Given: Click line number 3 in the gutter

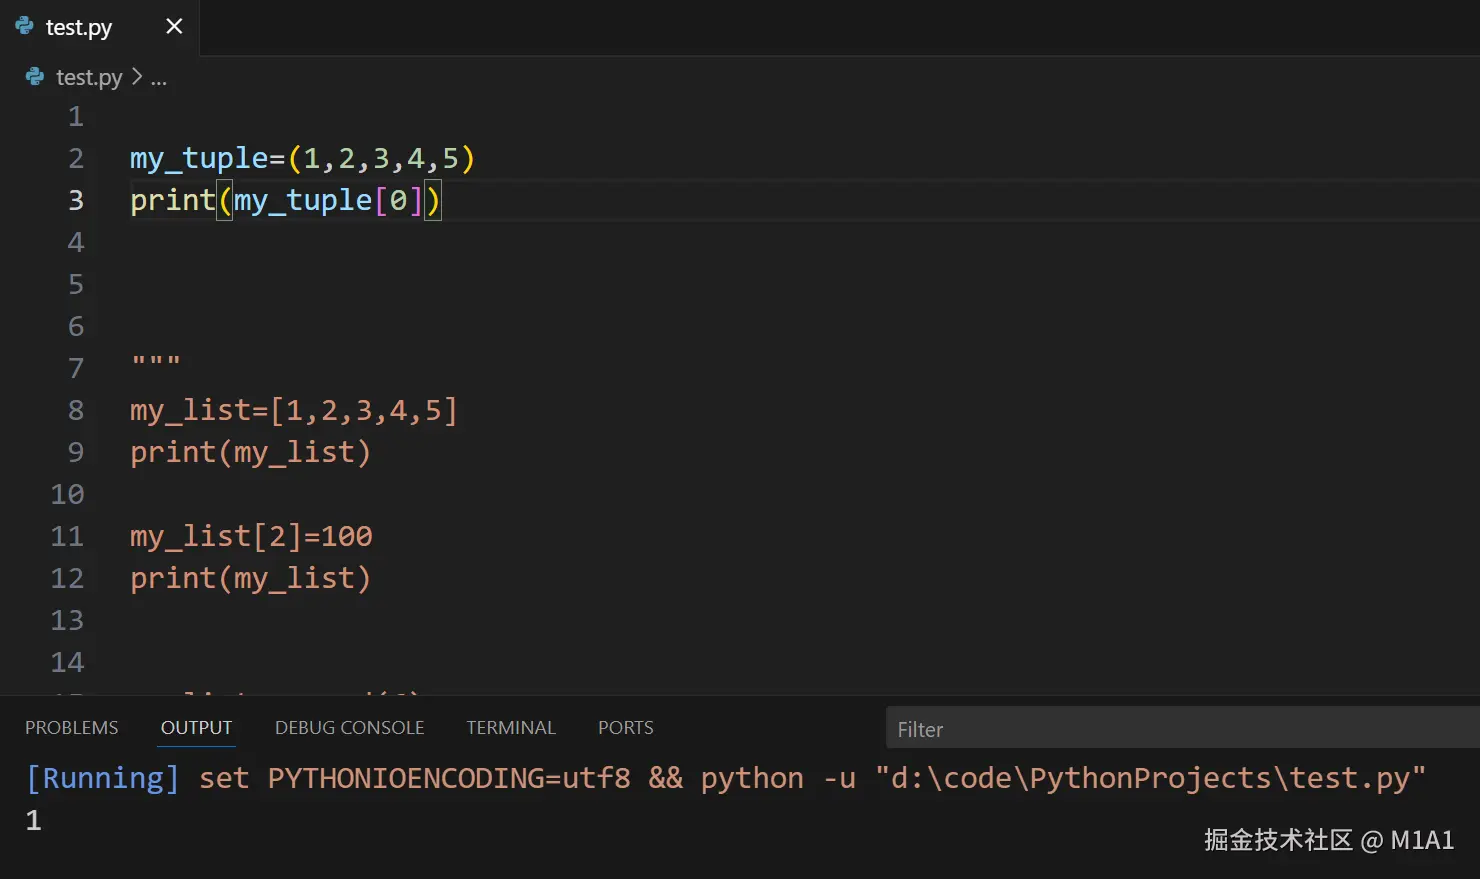Looking at the screenshot, I should pyautogui.click(x=76, y=200).
